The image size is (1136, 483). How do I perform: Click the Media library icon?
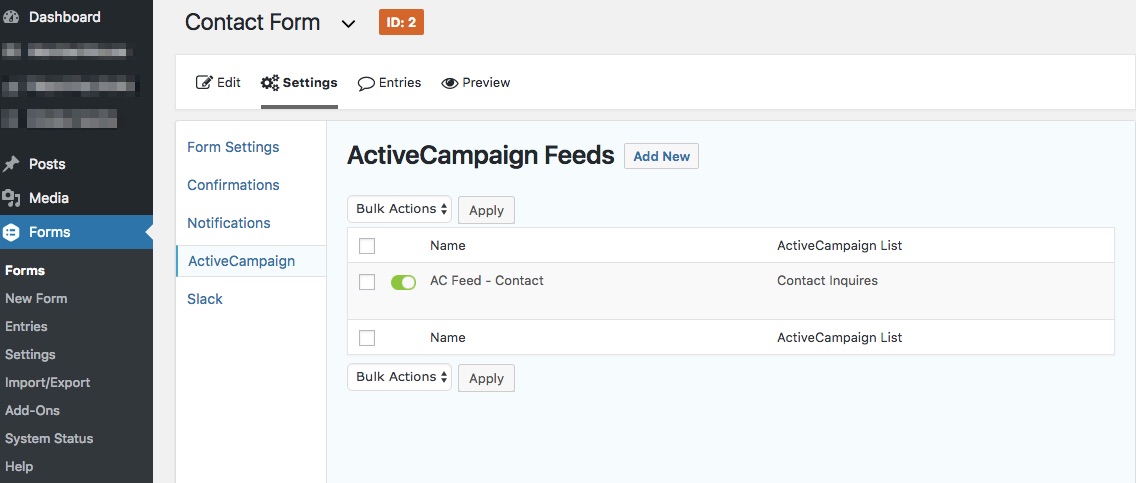11,198
